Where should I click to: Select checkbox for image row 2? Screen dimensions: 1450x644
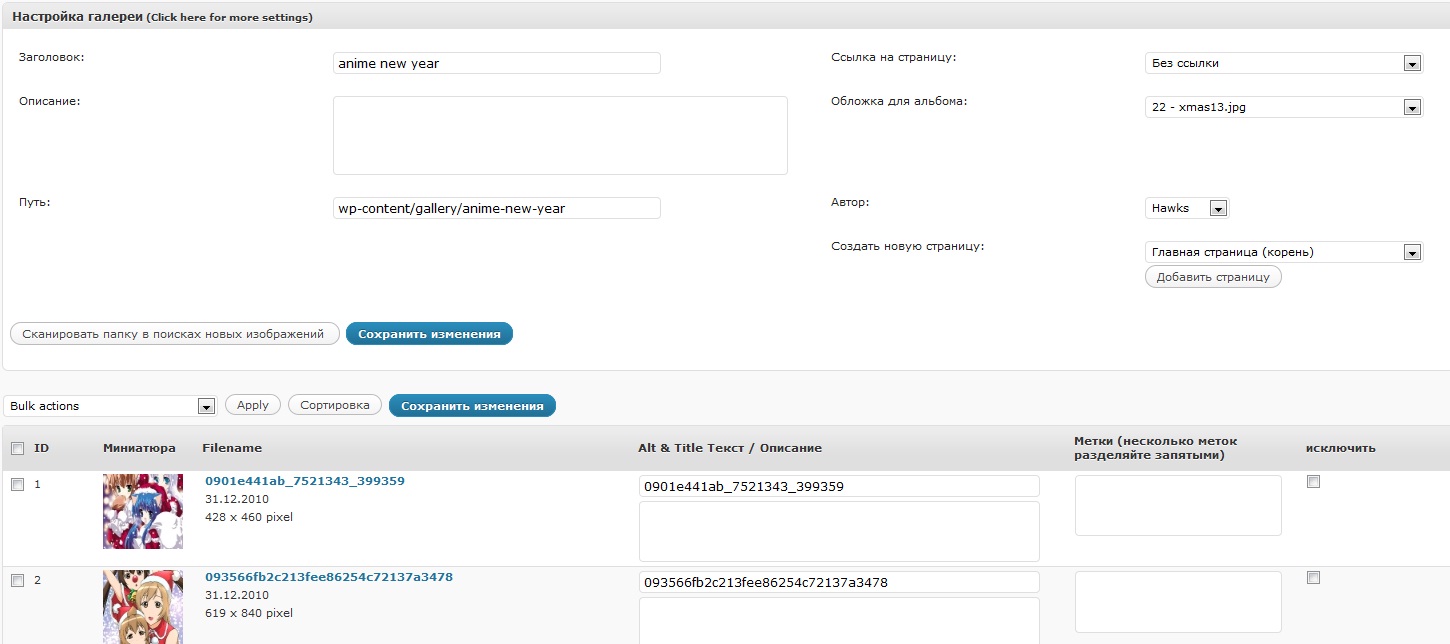(x=17, y=581)
